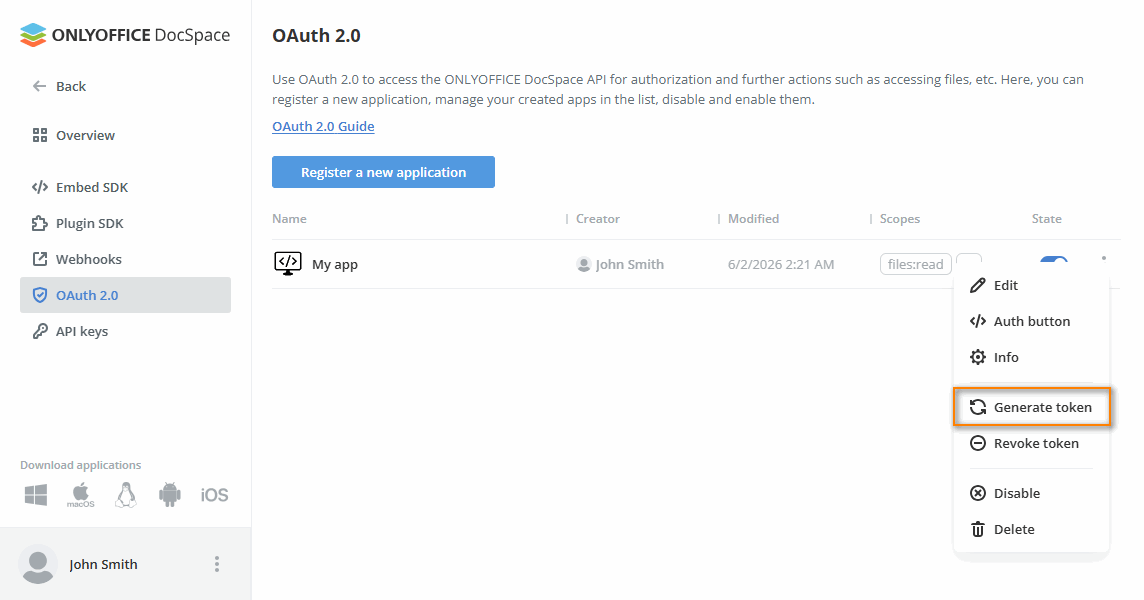Click the John Smith name at bottom
This screenshot has width=1144, height=600.
point(103,564)
